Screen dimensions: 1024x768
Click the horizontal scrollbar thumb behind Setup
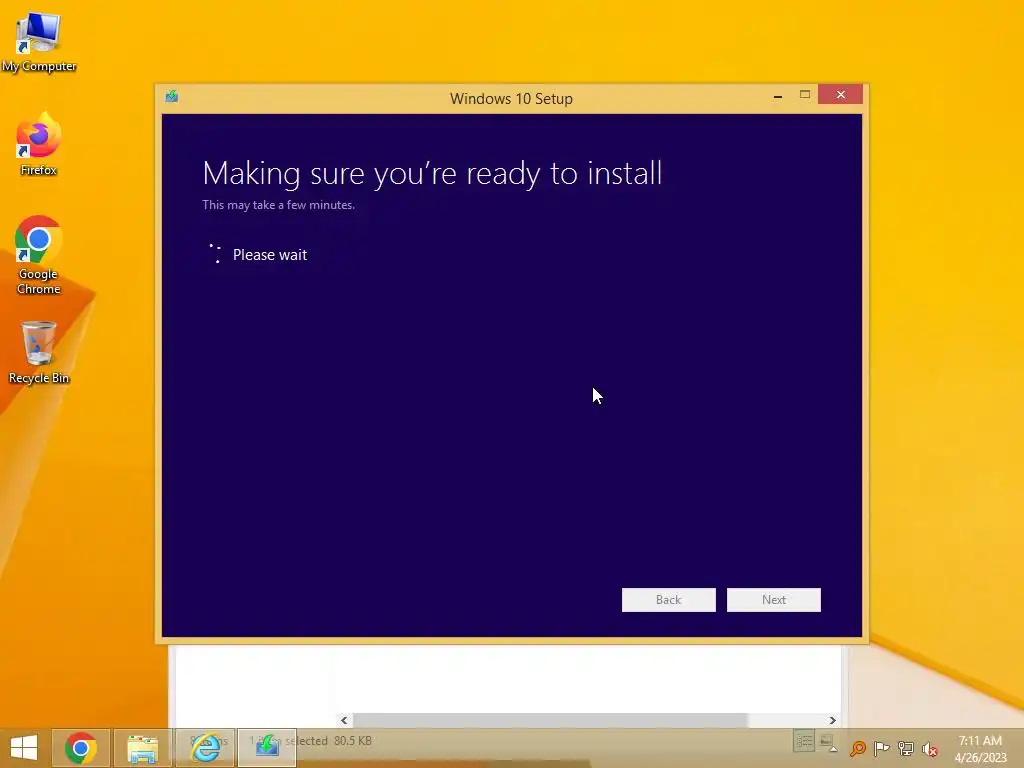point(550,720)
